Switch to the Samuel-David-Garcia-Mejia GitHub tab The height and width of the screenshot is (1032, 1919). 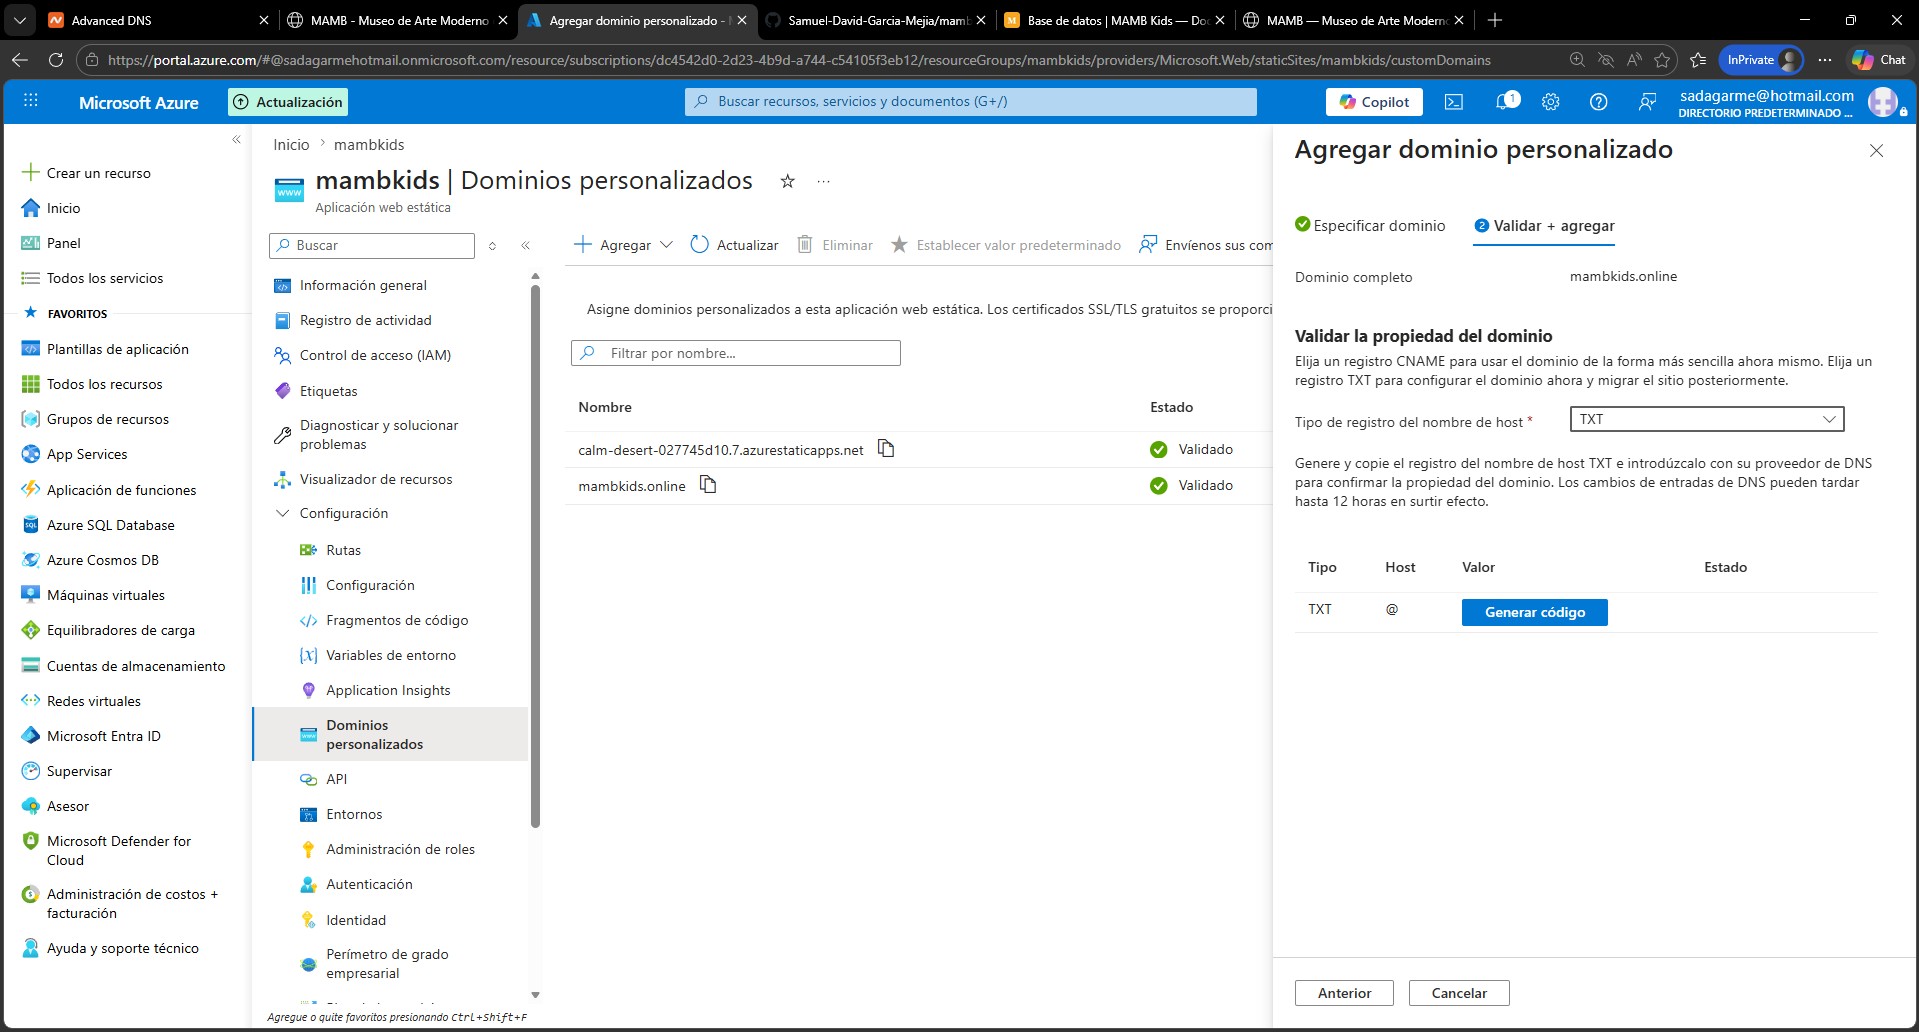pyautogui.click(x=877, y=20)
